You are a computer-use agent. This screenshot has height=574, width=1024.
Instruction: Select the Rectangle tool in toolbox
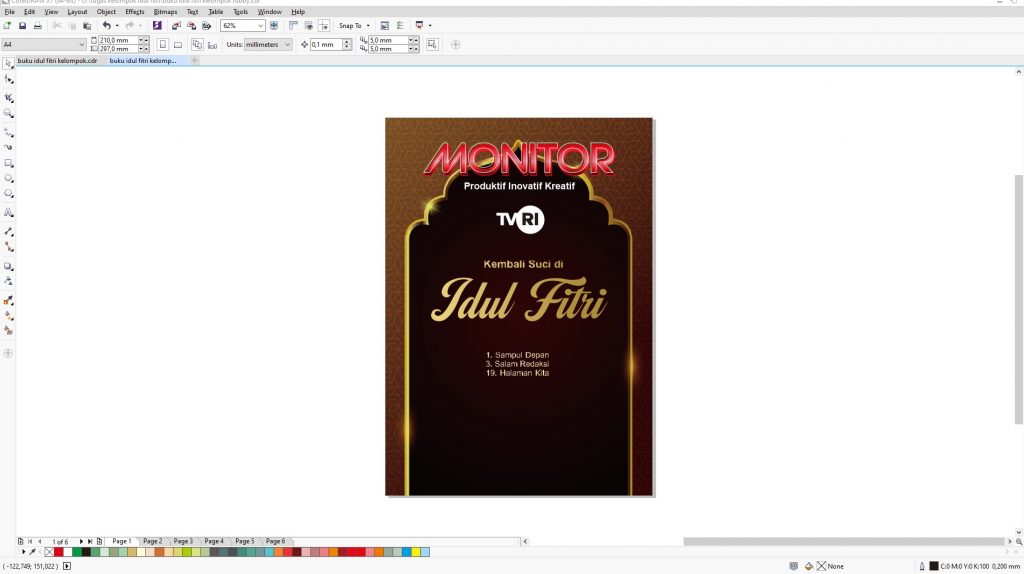point(8,163)
